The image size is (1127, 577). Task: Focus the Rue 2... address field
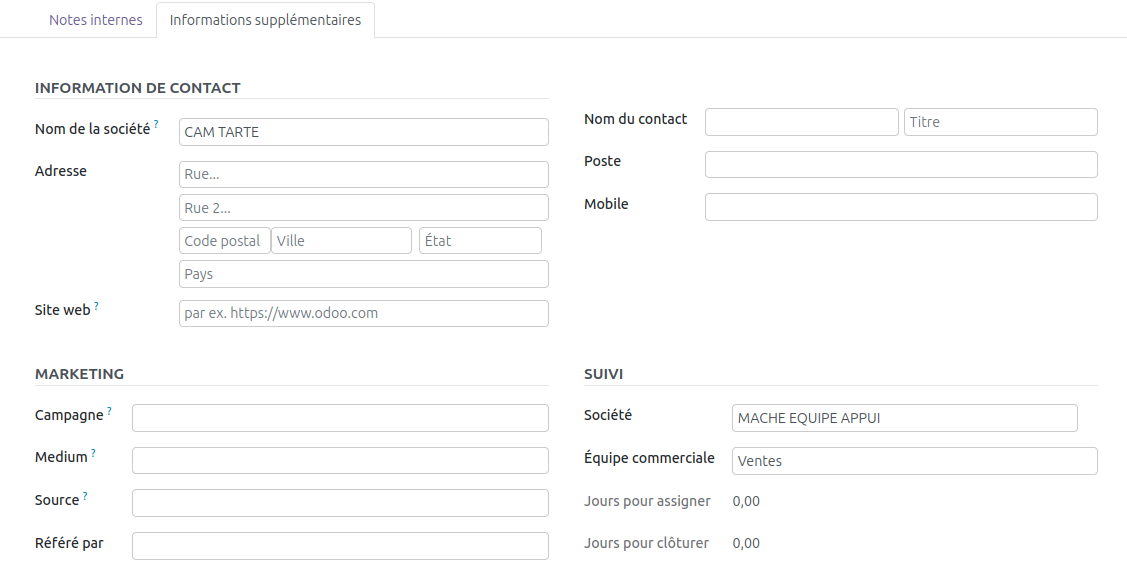[x=364, y=208]
